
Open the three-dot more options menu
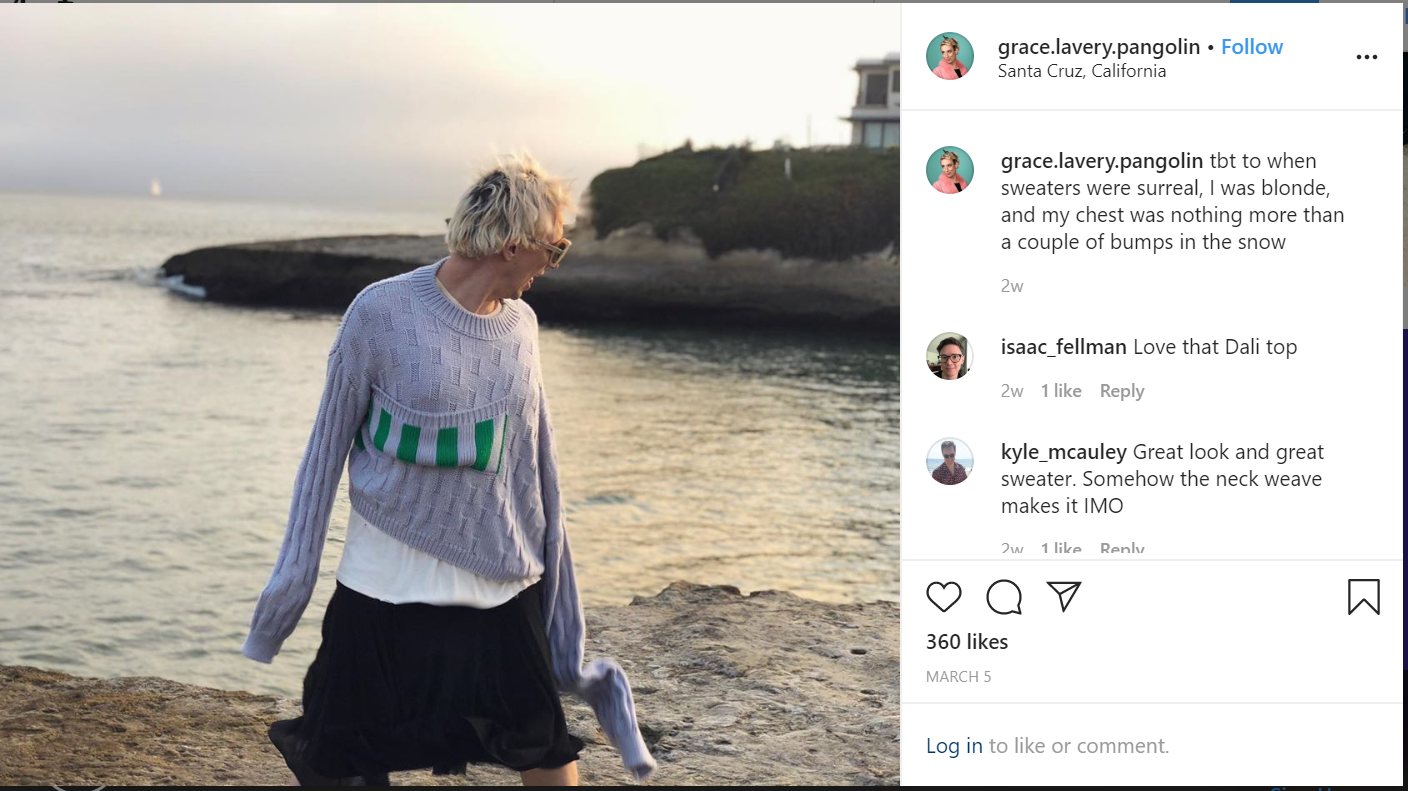point(1366,57)
